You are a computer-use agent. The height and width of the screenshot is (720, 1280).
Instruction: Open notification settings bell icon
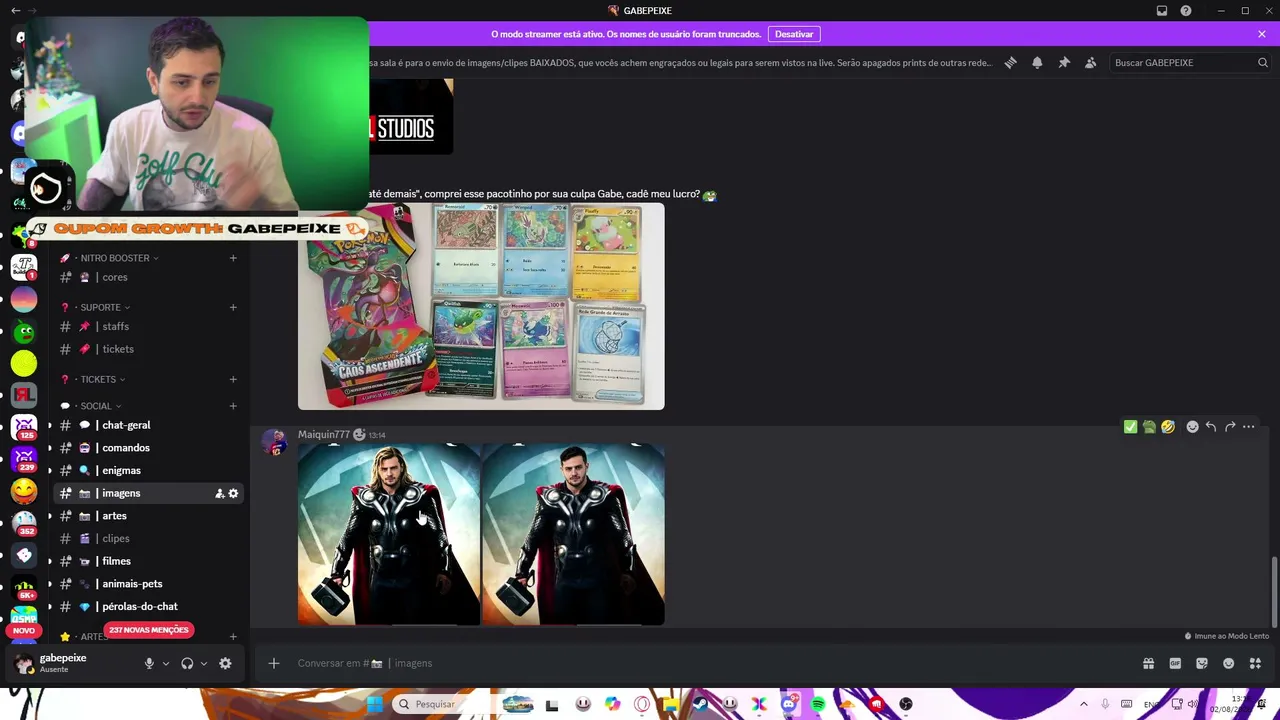1037,62
